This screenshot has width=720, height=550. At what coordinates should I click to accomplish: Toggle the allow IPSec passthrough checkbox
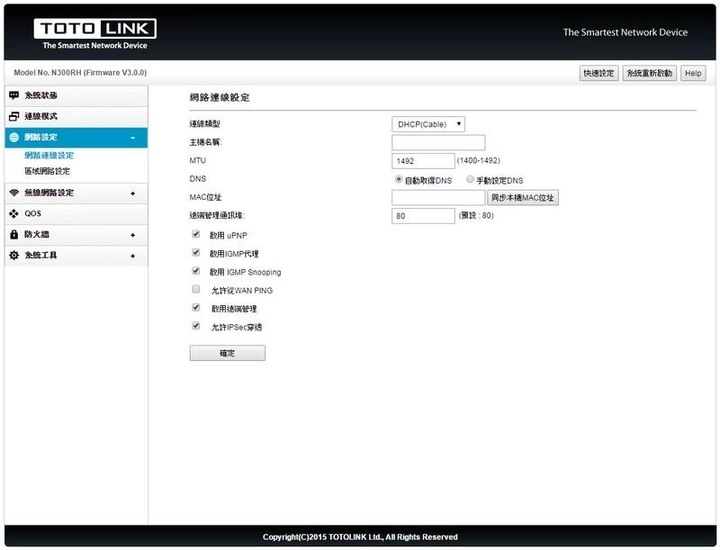click(196, 326)
